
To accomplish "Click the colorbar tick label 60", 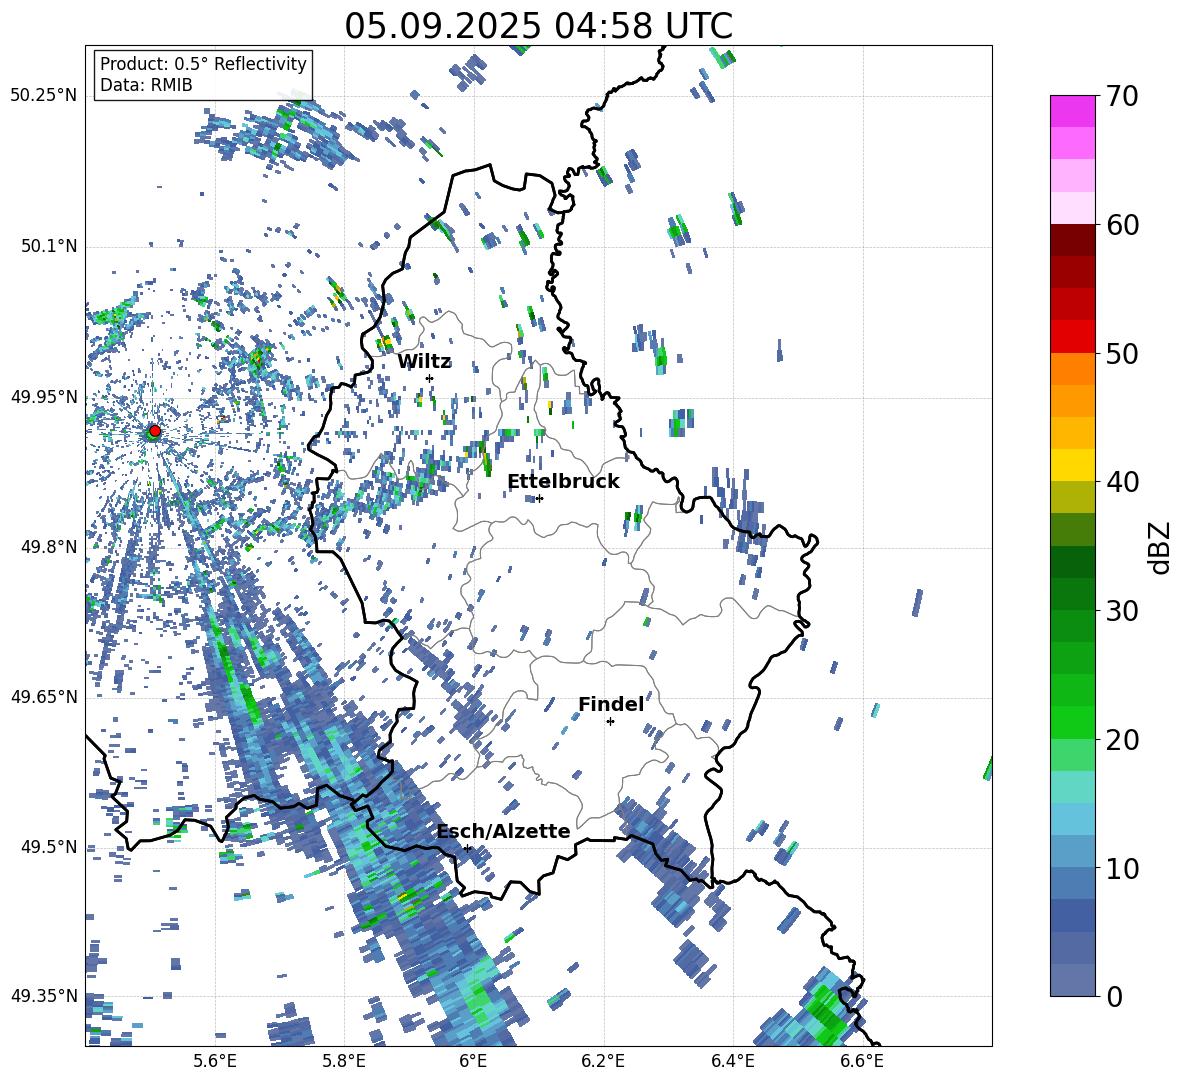I will pyautogui.click(x=1122, y=225).
